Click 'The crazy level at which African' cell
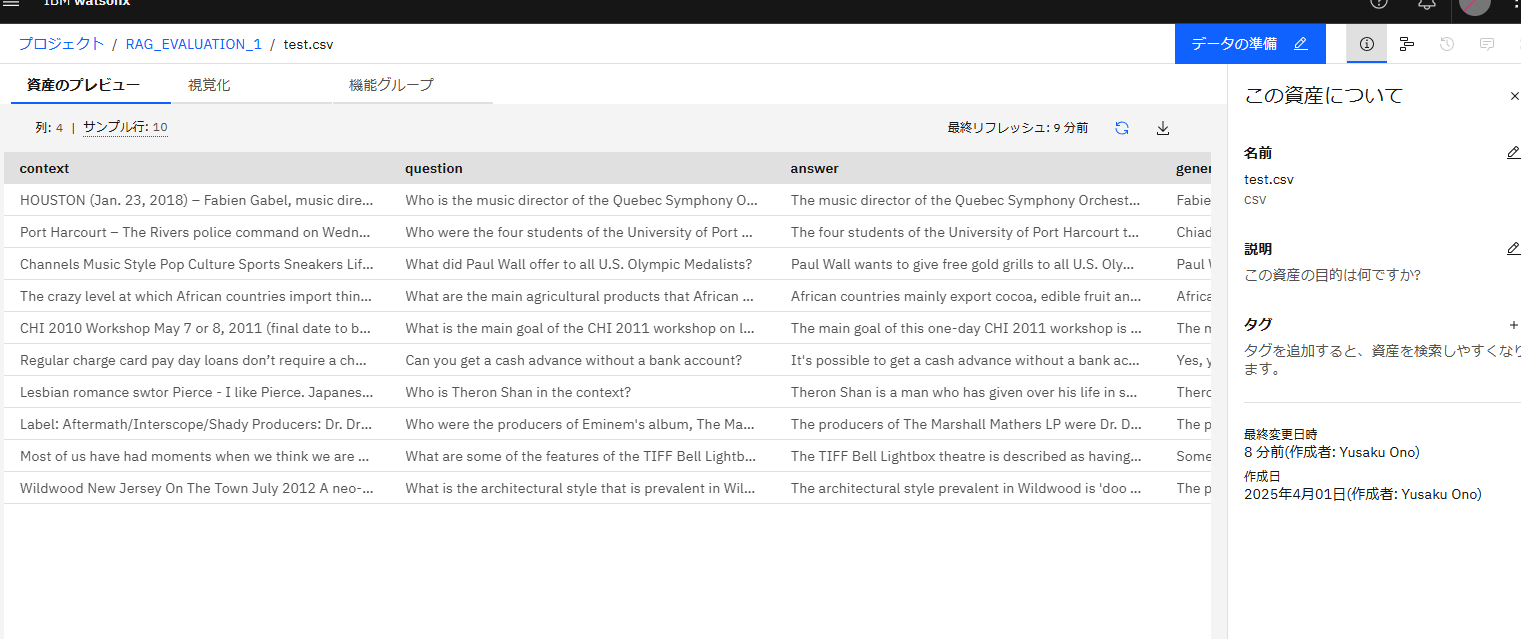The width and height of the screenshot is (1521, 639). (196, 296)
